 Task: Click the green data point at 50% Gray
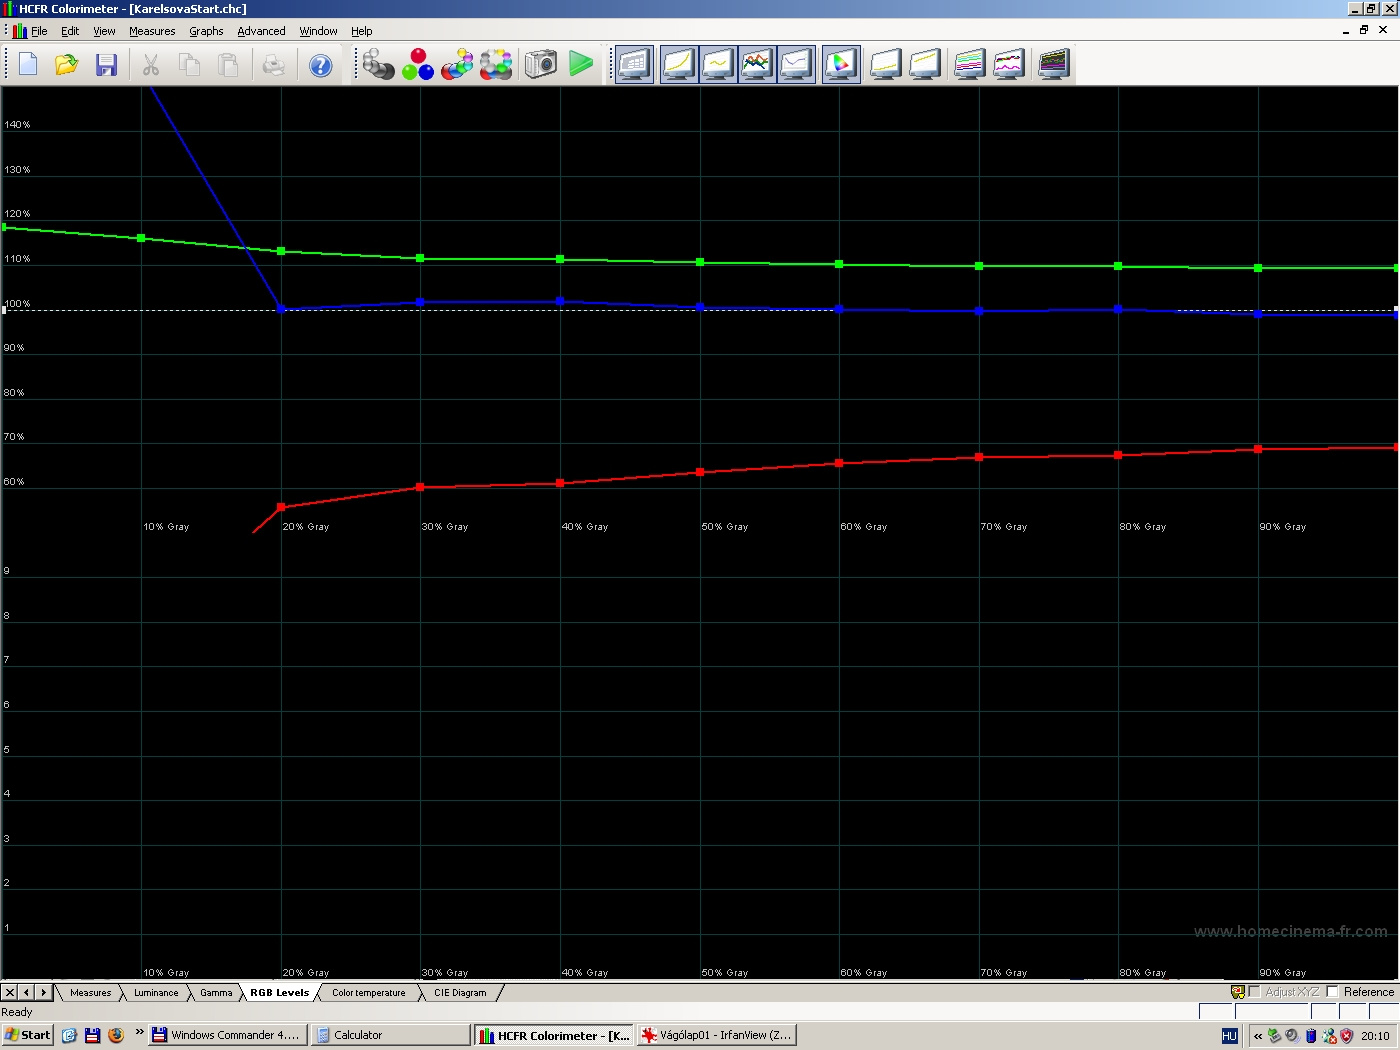pos(700,262)
